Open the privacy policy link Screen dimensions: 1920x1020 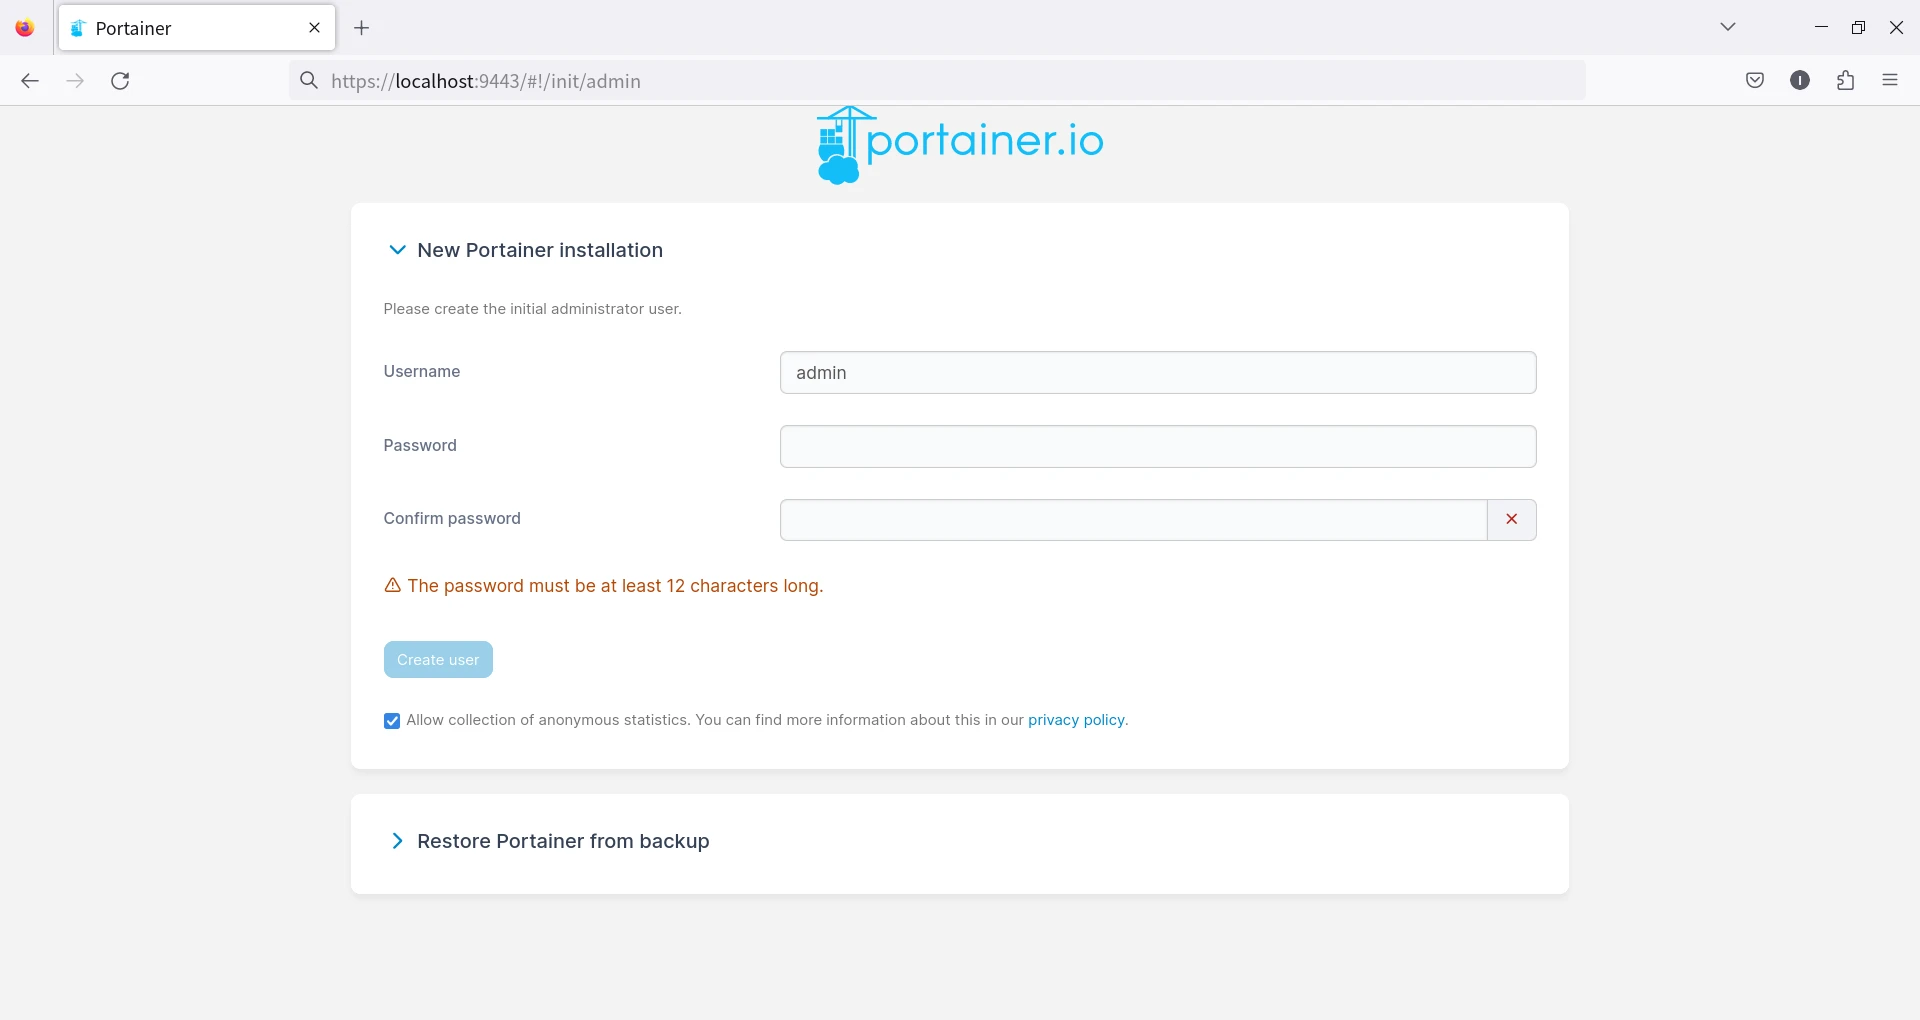[x=1076, y=720]
